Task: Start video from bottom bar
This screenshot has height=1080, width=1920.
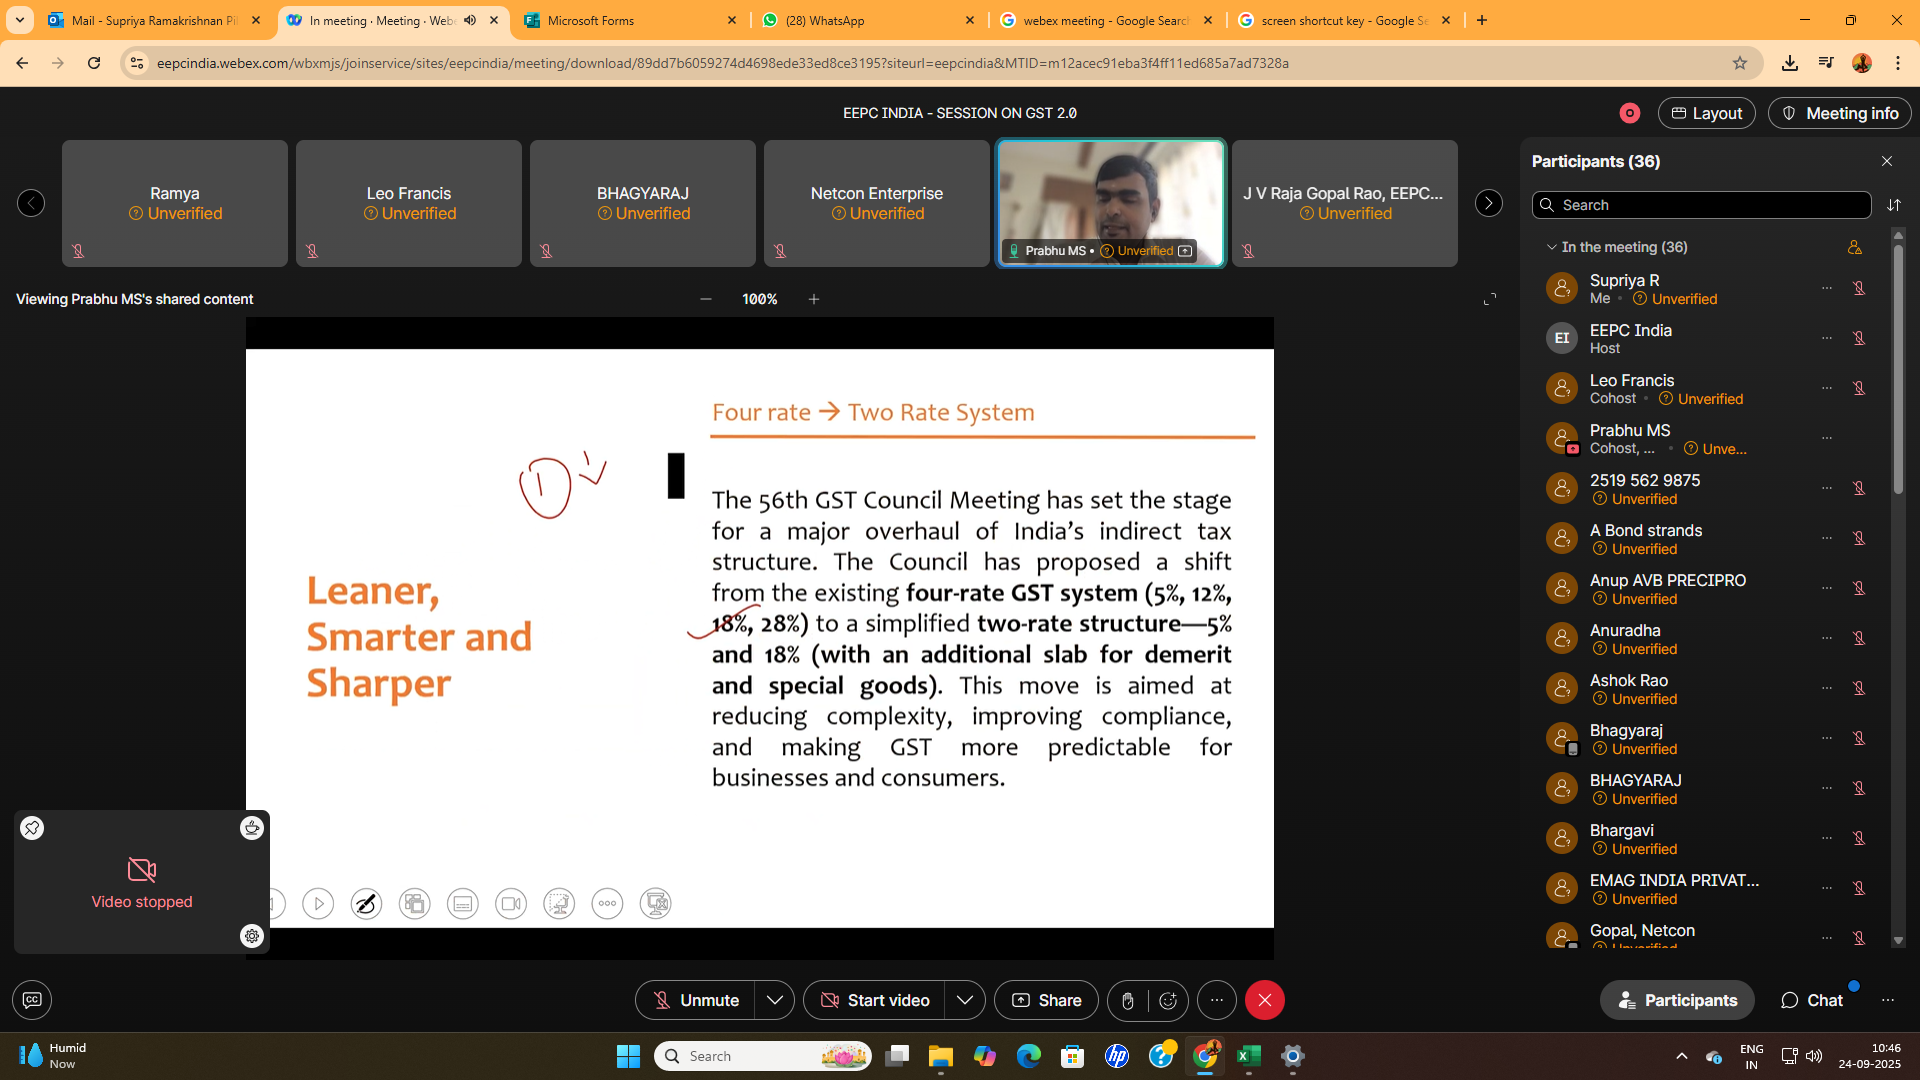Action: coord(875,1001)
